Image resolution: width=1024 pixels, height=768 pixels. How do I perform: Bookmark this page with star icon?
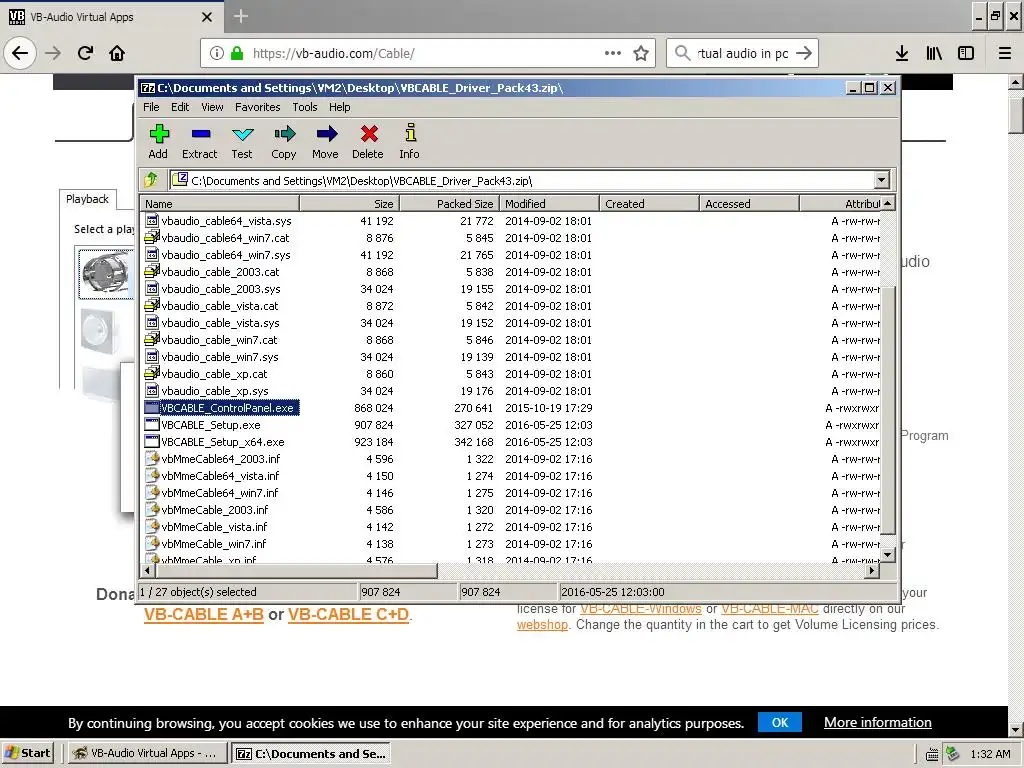[x=641, y=53]
